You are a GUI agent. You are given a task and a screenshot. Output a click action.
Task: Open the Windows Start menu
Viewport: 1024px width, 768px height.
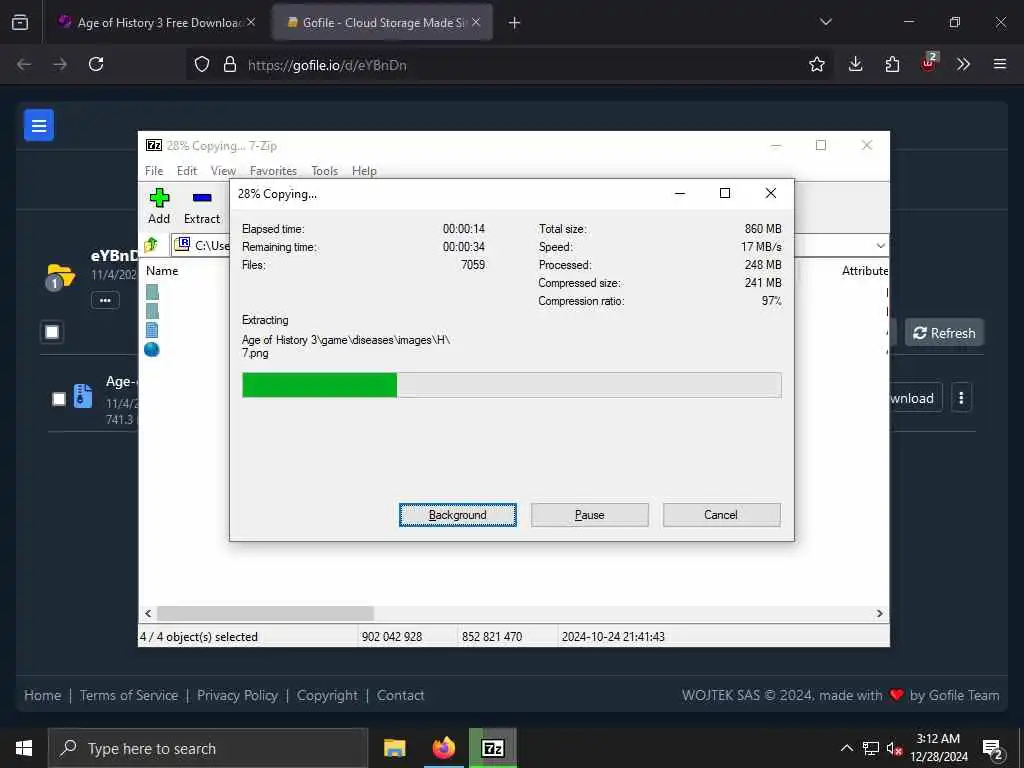[x=24, y=748]
